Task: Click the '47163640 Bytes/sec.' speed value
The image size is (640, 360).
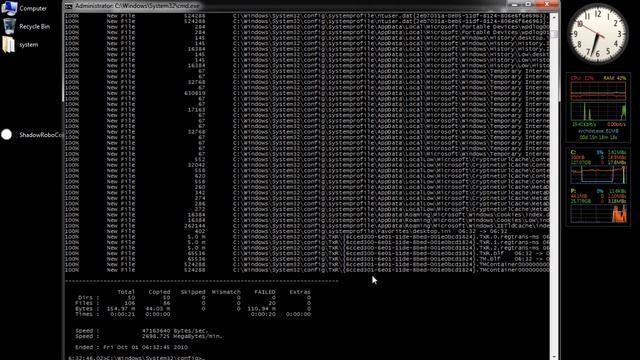Action: pyautogui.click(x=175, y=331)
